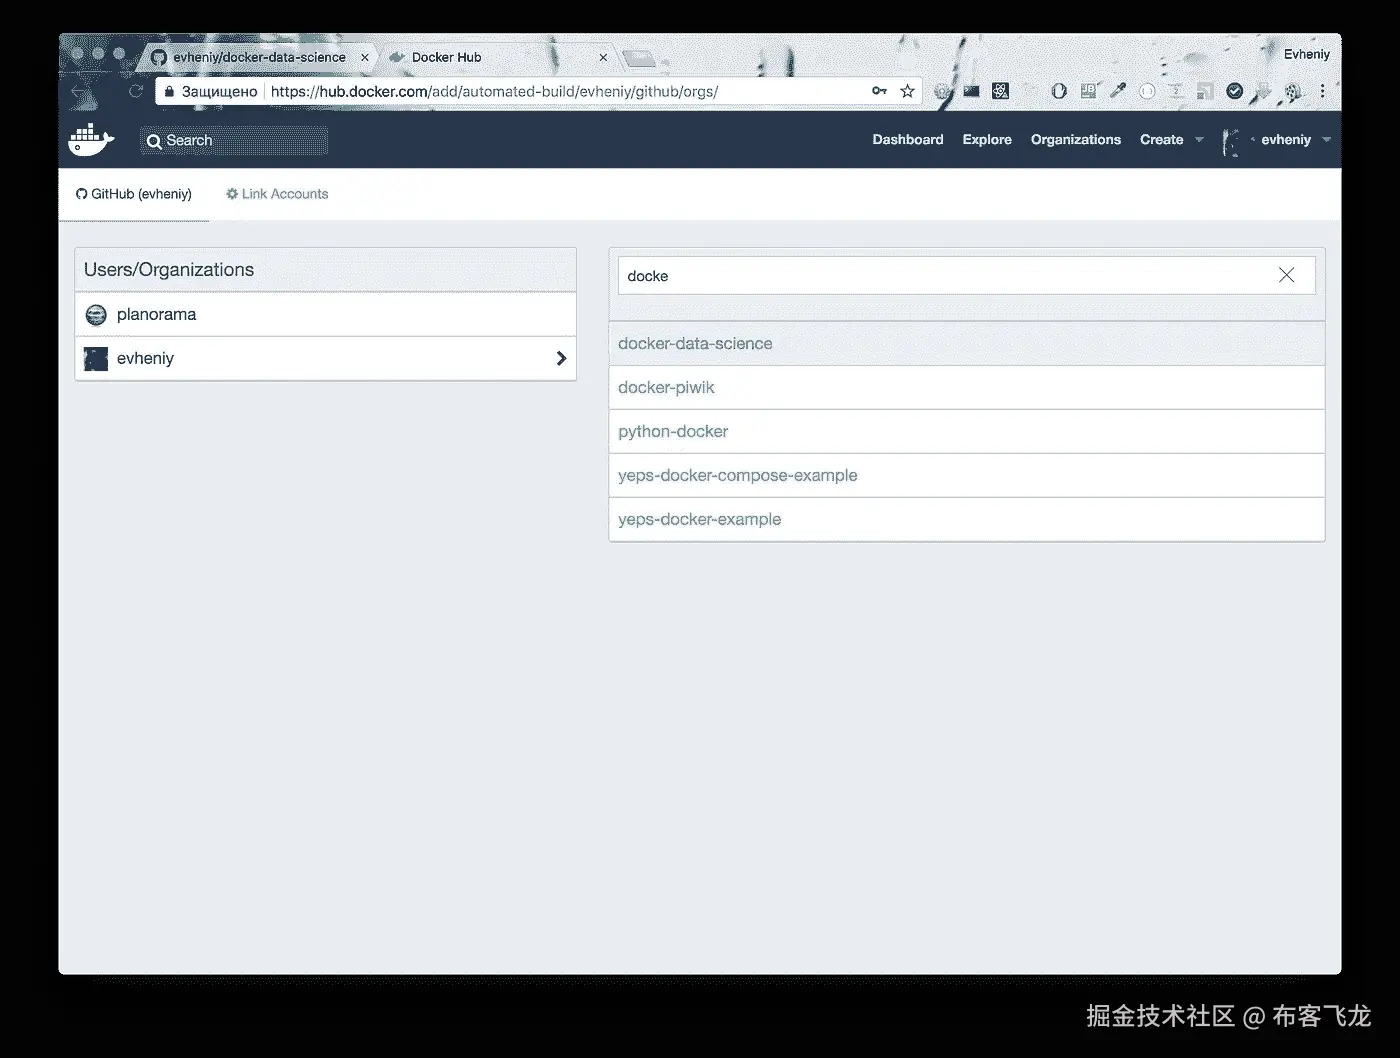Expand the Create dropdown arrow

1199,140
